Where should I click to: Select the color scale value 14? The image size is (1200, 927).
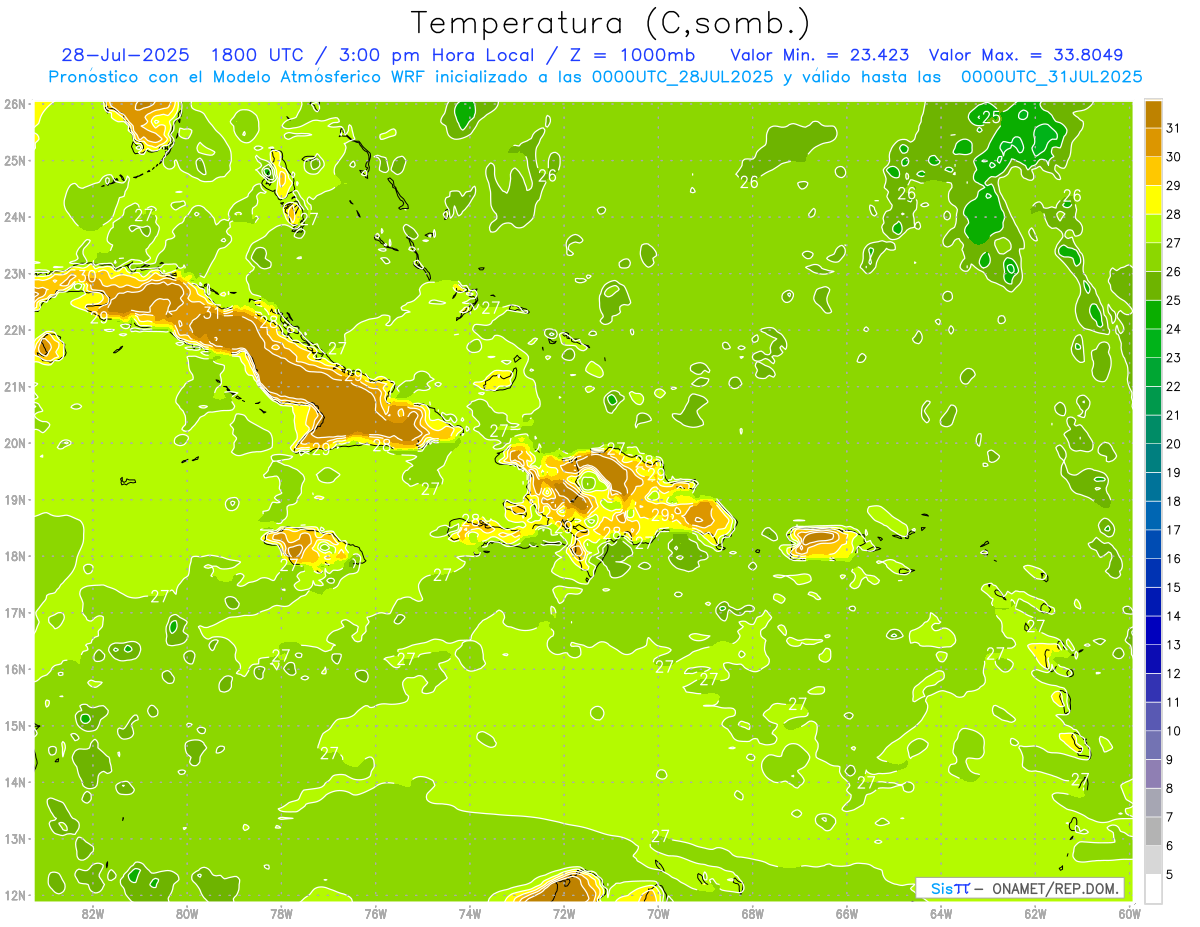1173,616
